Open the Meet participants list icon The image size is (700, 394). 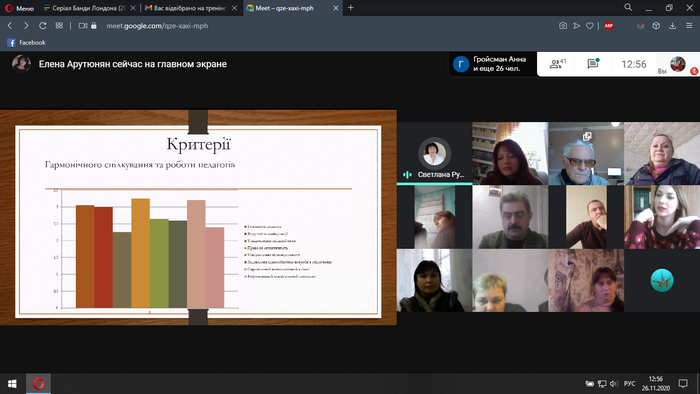(x=557, y=64)
